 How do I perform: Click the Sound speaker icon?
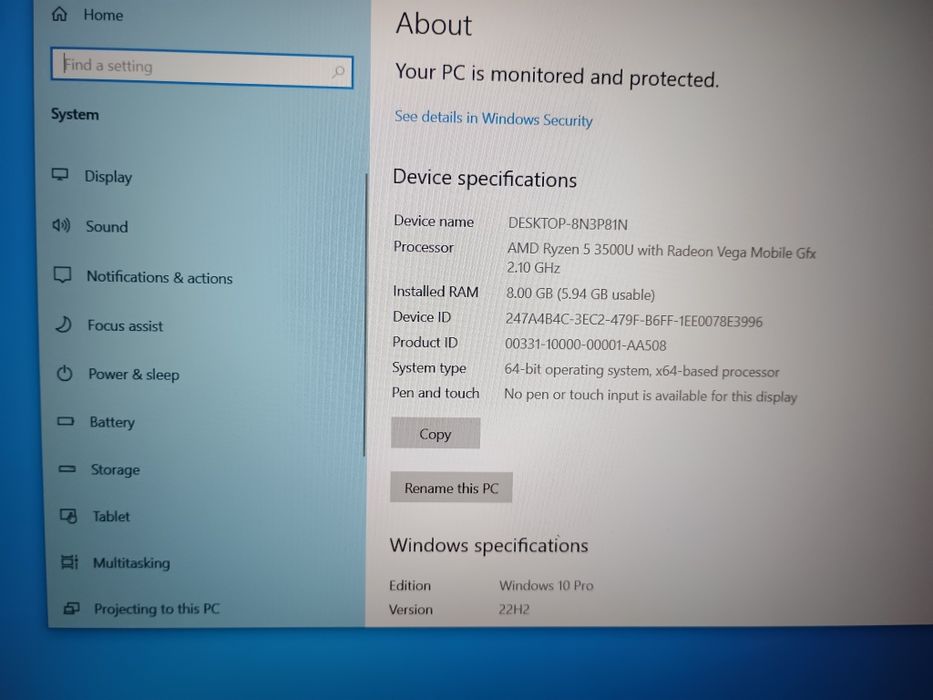point(61,225)
